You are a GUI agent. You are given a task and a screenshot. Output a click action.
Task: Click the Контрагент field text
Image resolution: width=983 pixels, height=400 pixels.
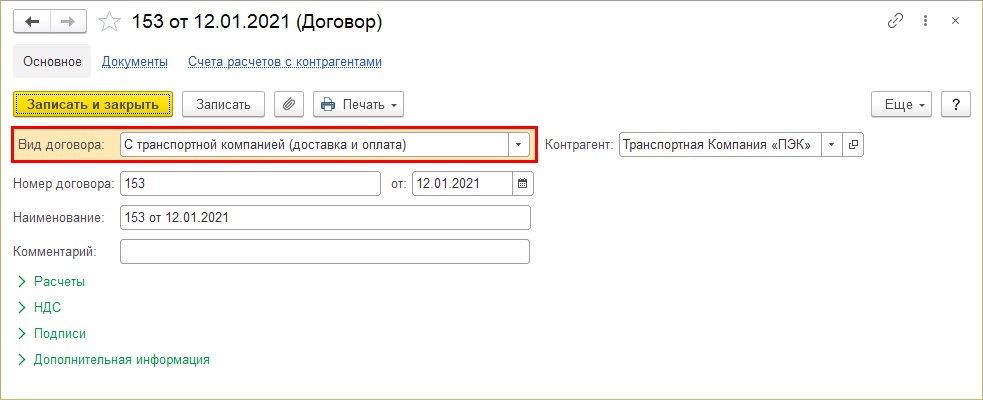pyautogui.click(x=720, y=145)
